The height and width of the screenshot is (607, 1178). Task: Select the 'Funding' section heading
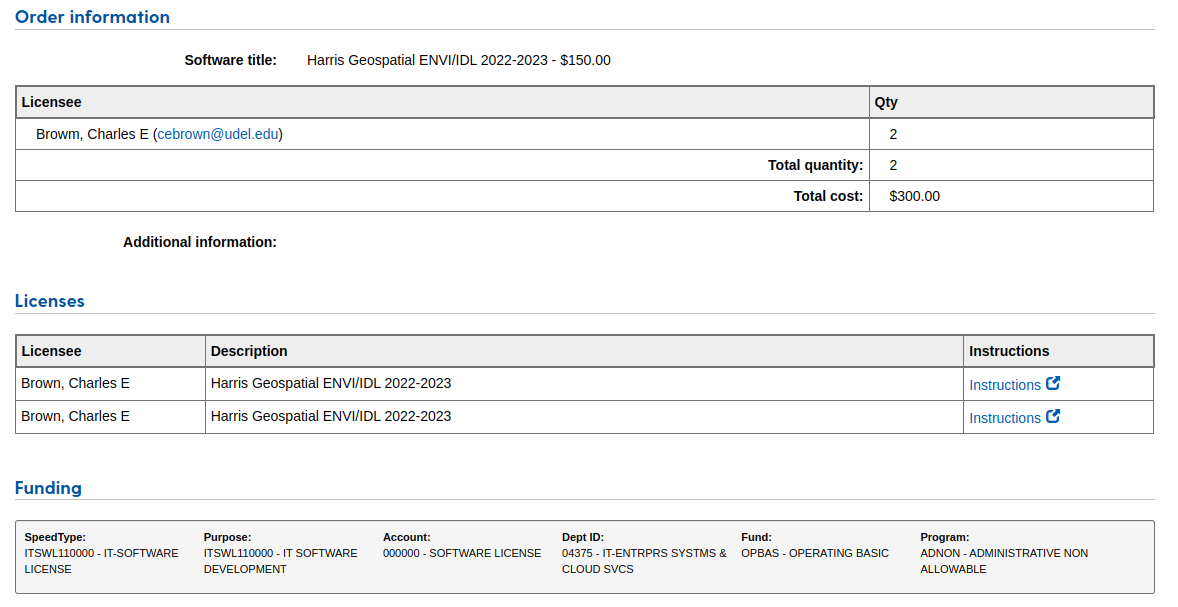coord(48,488)
